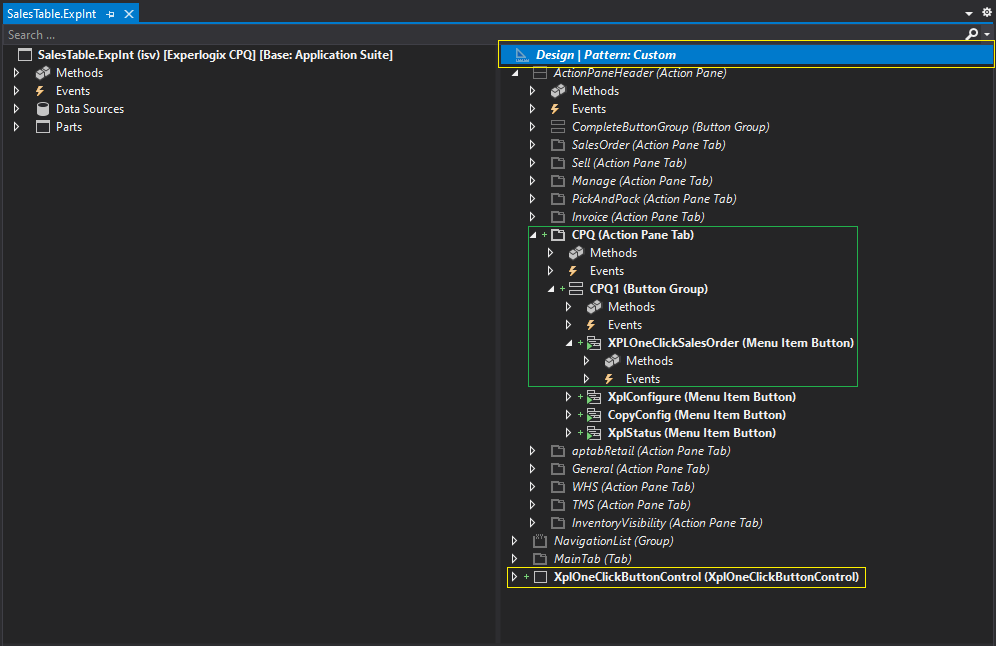Click the ActionPaneHeader action pane icon

tap(540, 73)
